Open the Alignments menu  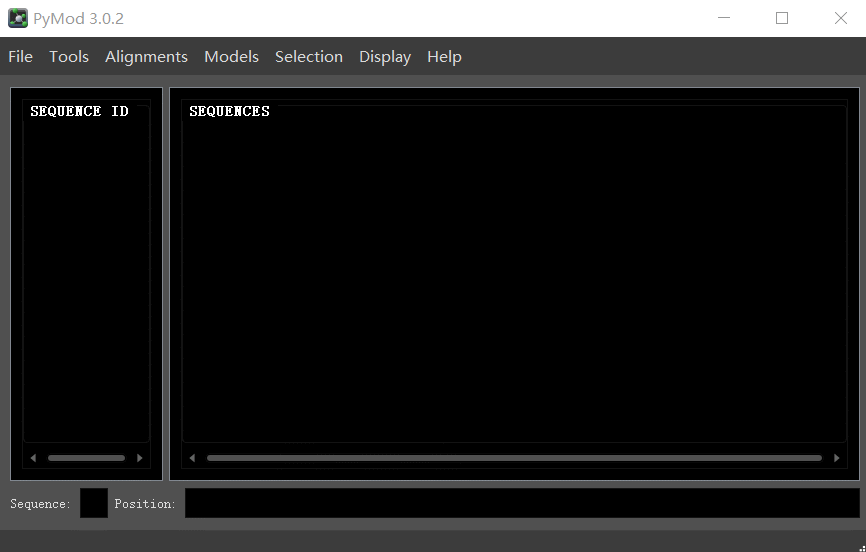tap(146, 57)
